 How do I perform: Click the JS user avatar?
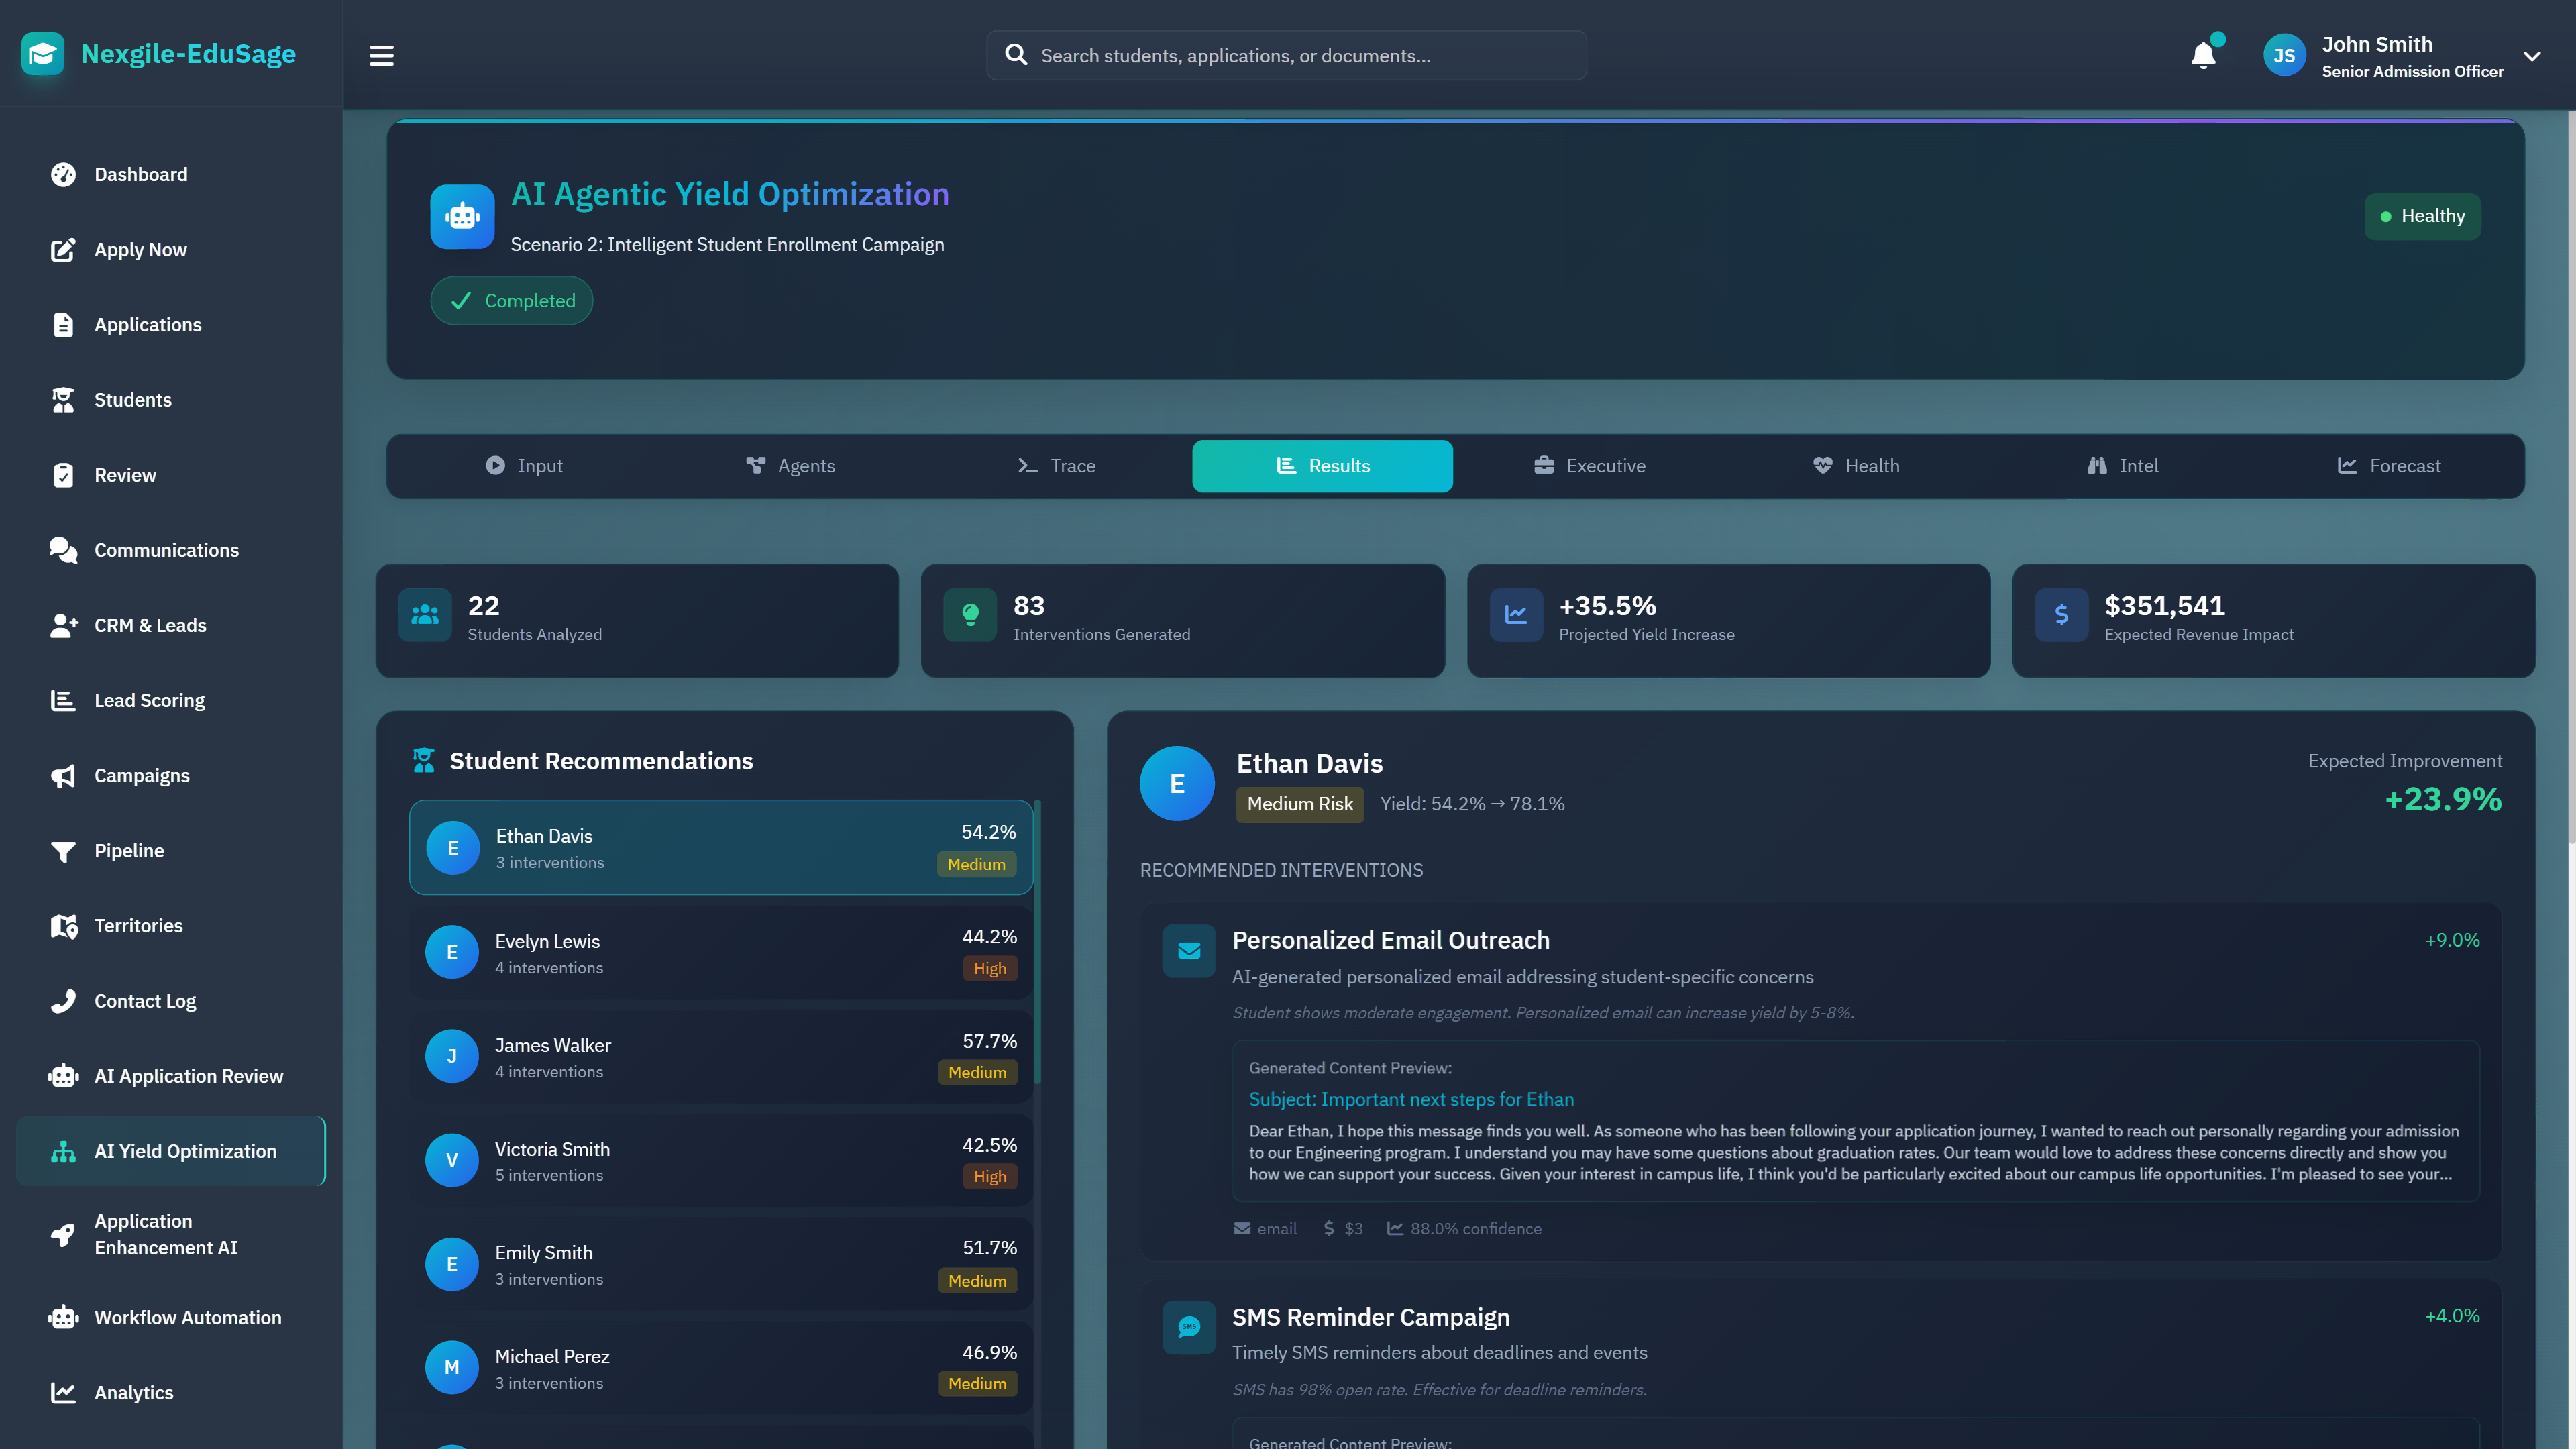click(x=2284, y=56)
